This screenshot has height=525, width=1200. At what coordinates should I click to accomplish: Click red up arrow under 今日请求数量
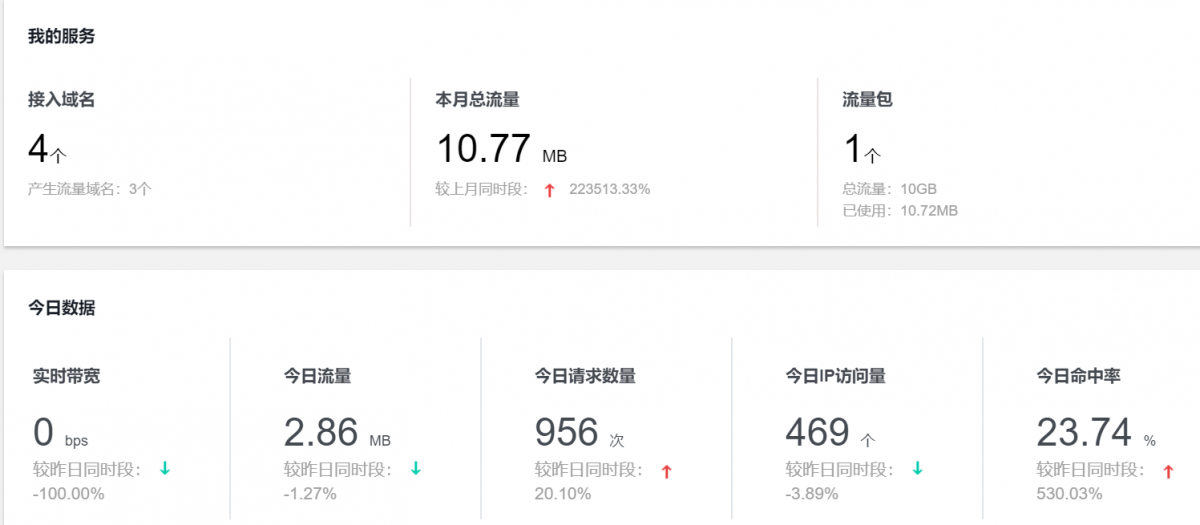tap(667, 471)
